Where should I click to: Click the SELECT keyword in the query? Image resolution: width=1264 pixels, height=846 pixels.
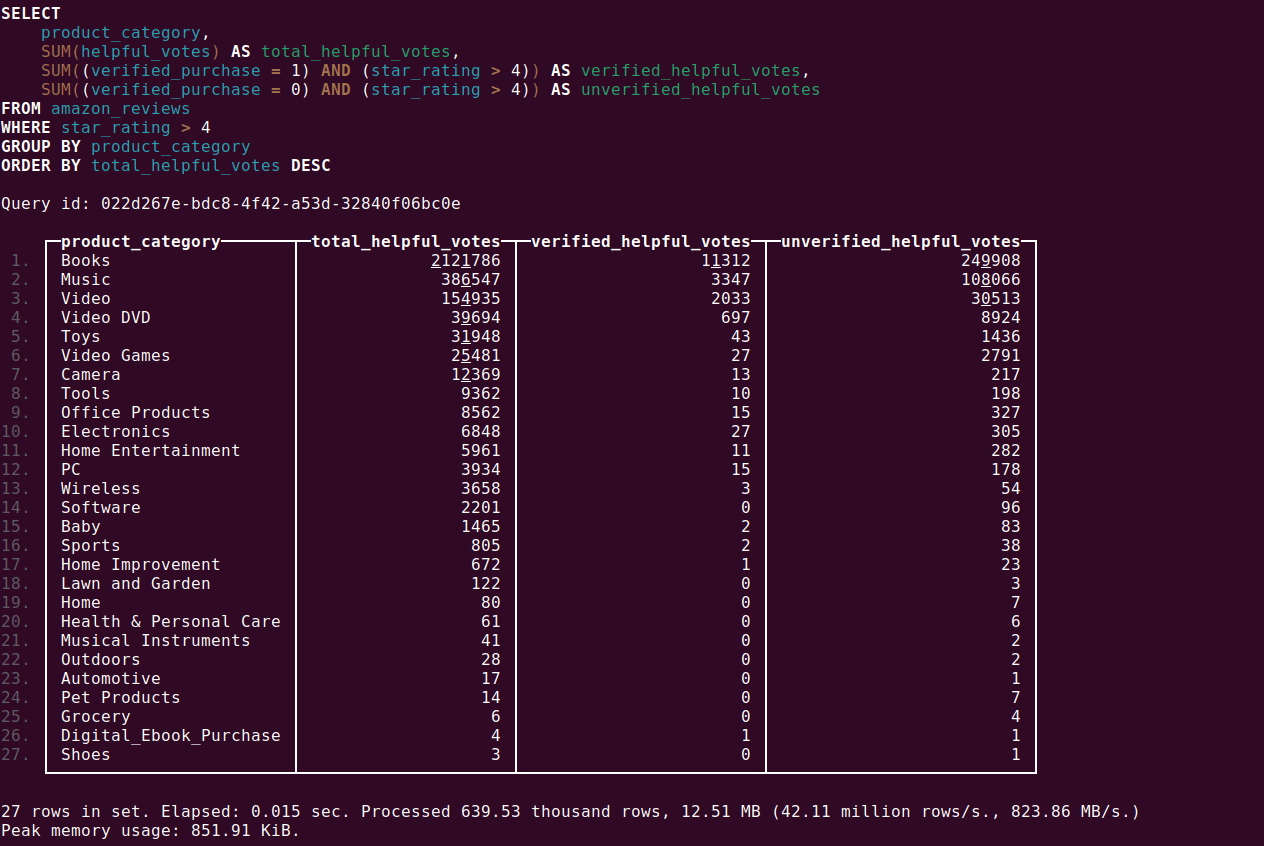[x=28, y=13]
